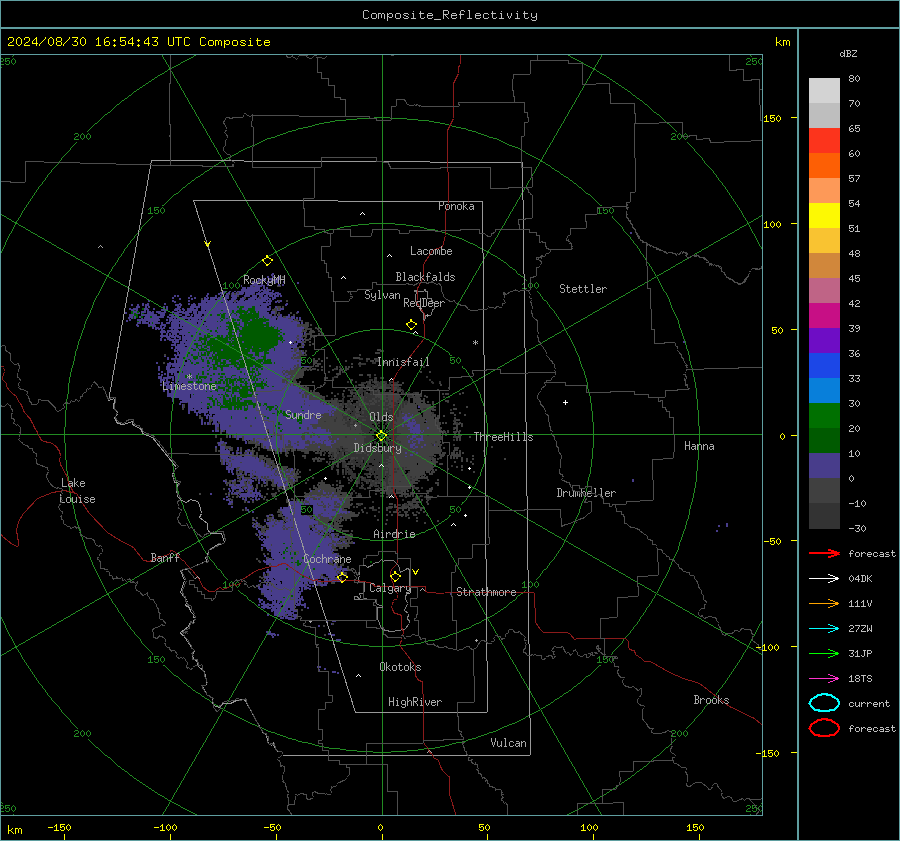This screenshot has width=900, height=841.
Task: Click the Banff label
Action: pyautogui.click(x=165, y=558)
